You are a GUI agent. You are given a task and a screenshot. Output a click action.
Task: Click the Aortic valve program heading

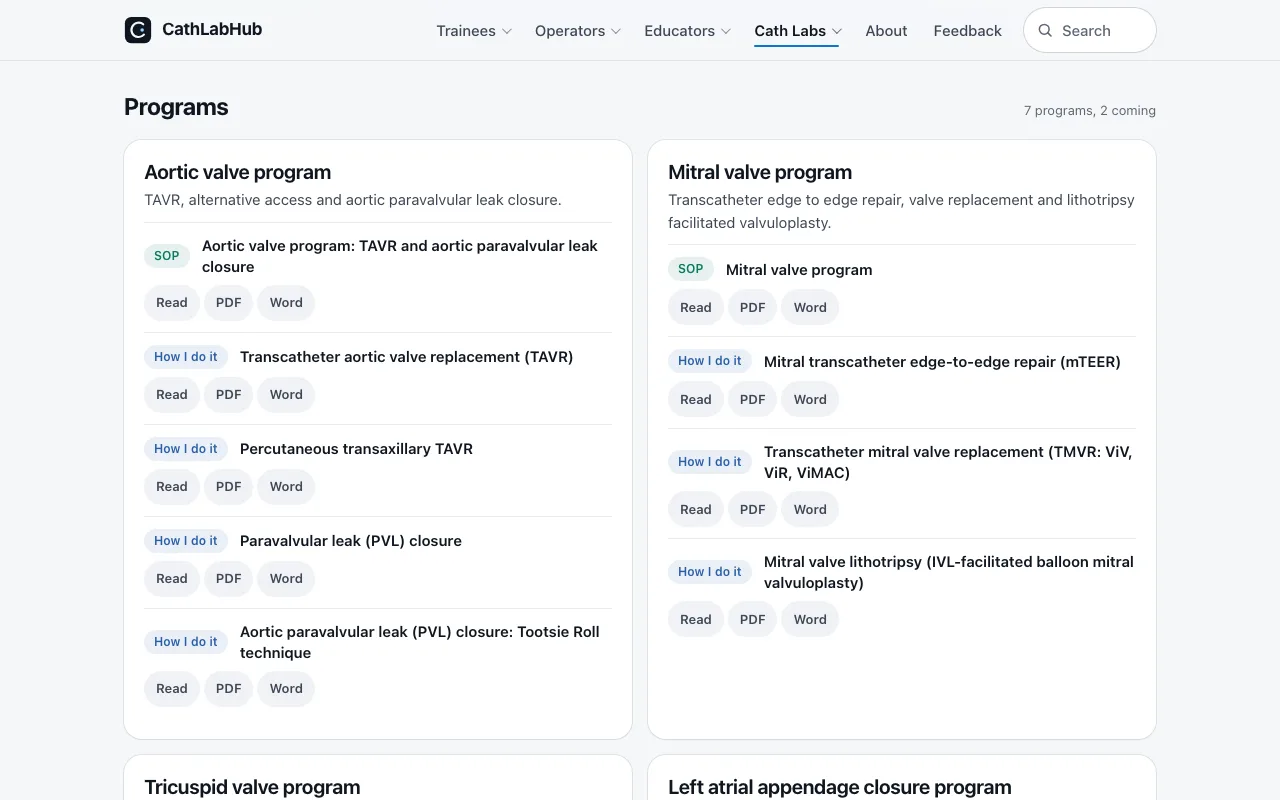point(238,172)
